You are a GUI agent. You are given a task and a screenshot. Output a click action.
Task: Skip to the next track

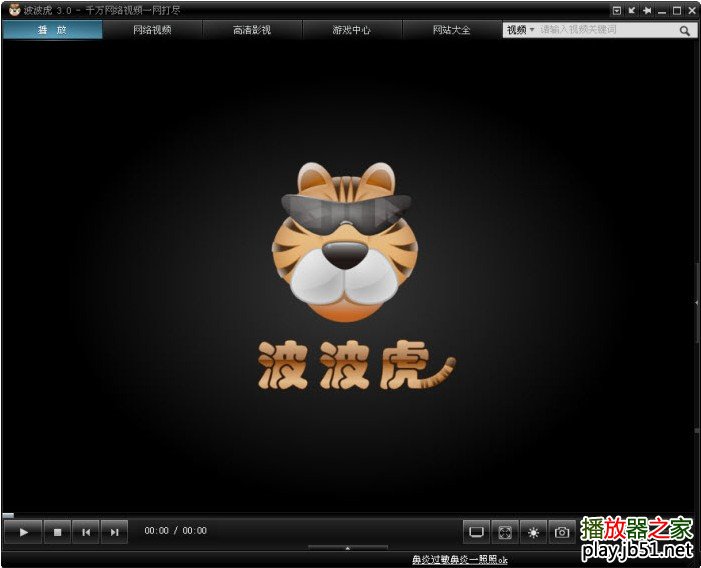point(114,532)
